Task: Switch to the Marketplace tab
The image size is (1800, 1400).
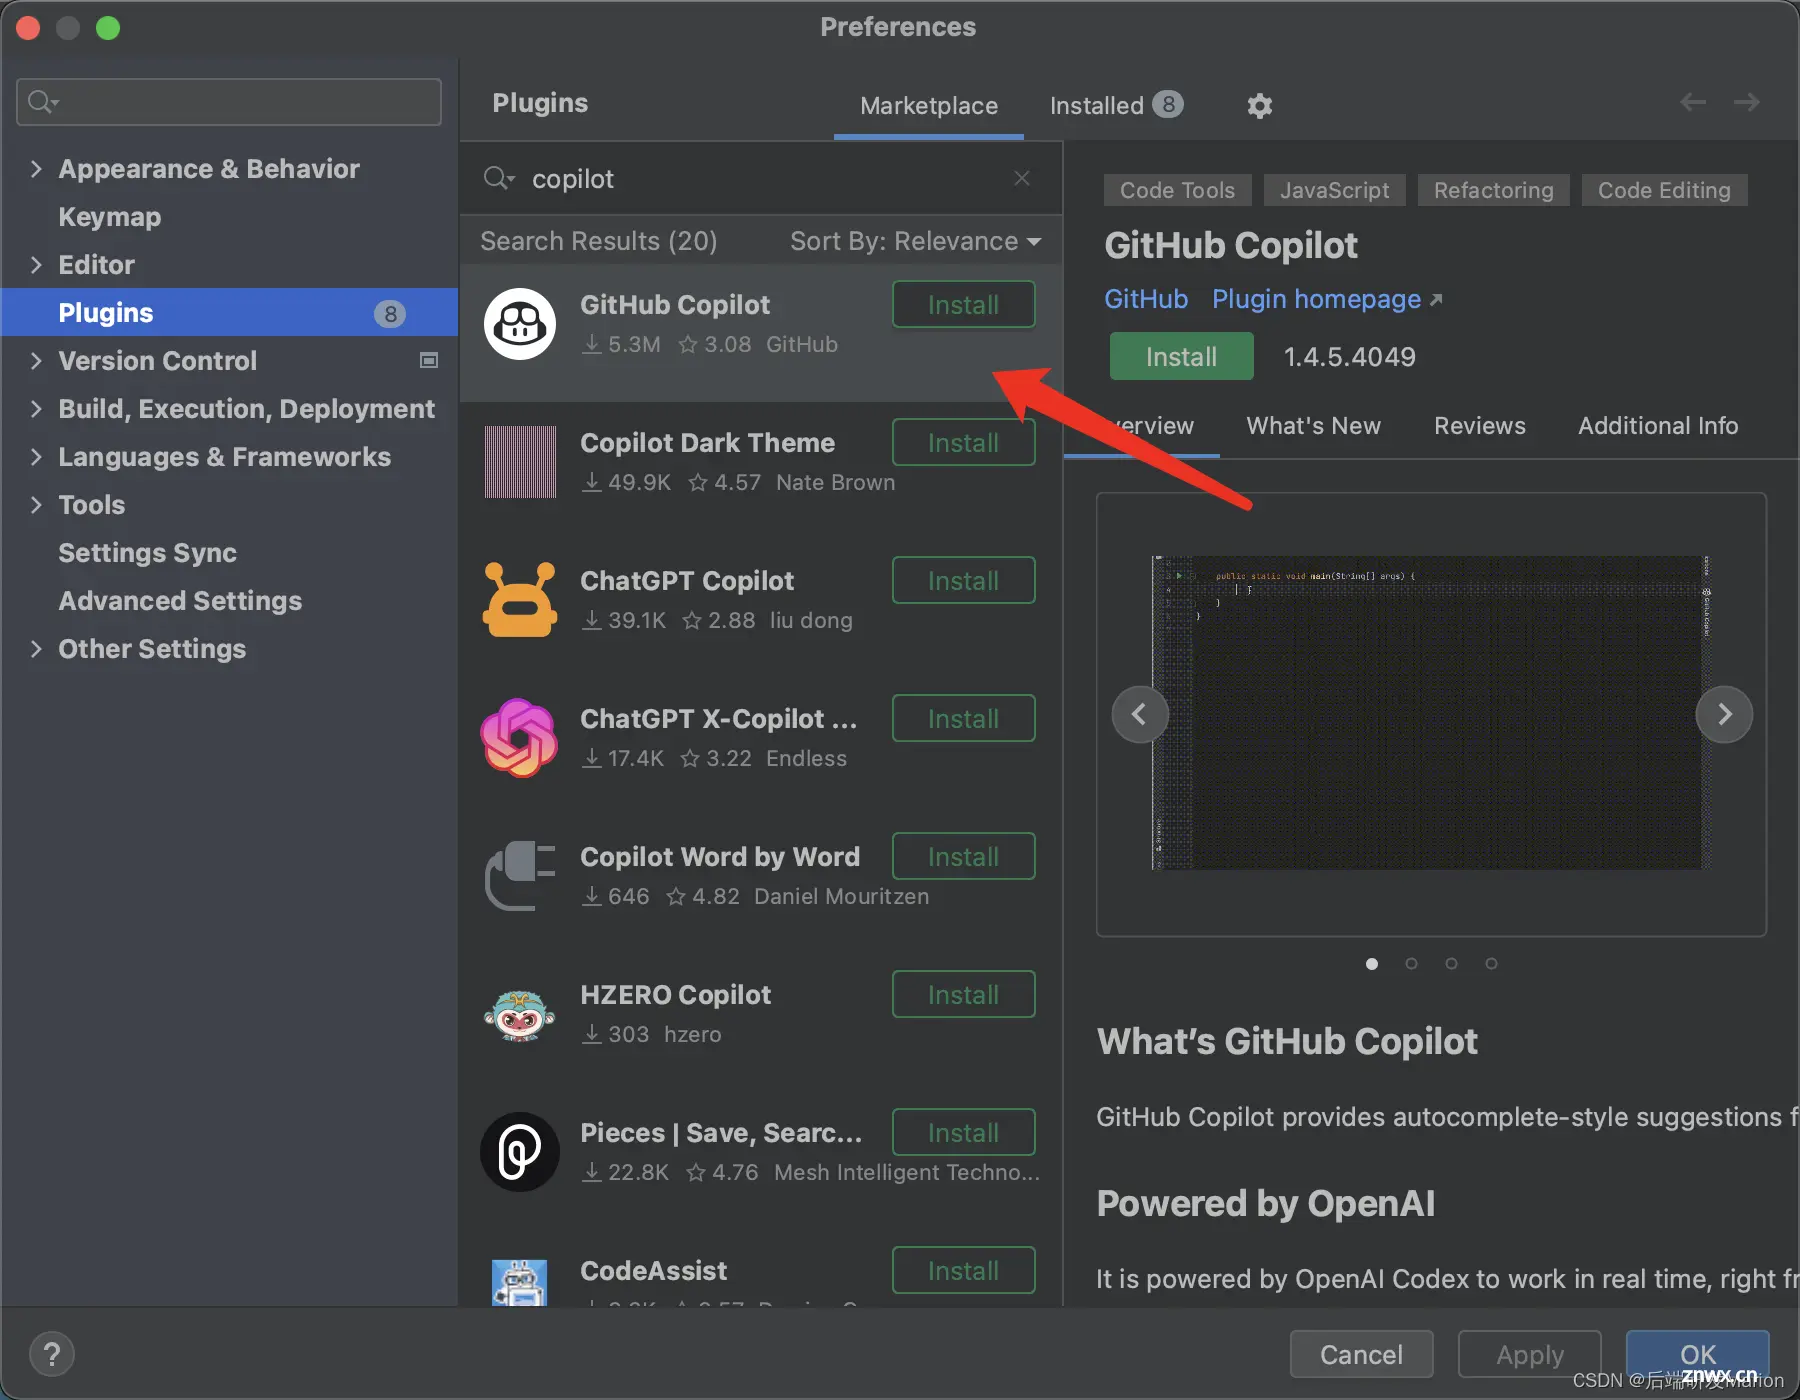Action: (929, 105)
